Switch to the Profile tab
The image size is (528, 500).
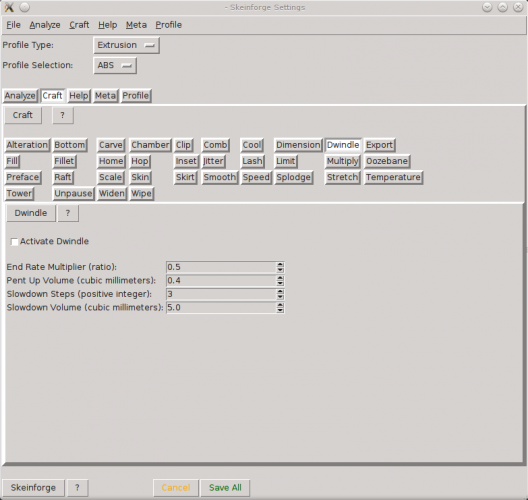tap(136, 96)
